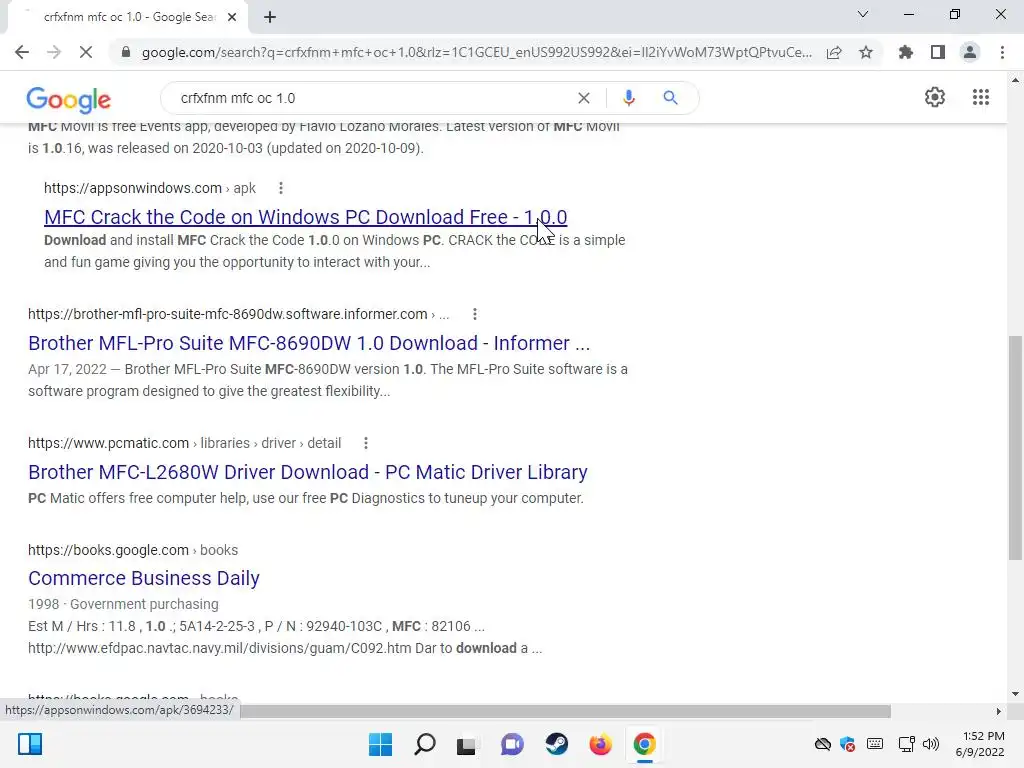Image resolution: width=1024 pixels, height=768 pixels.
Task: Stop the page from loading
Action: point(86,52)
